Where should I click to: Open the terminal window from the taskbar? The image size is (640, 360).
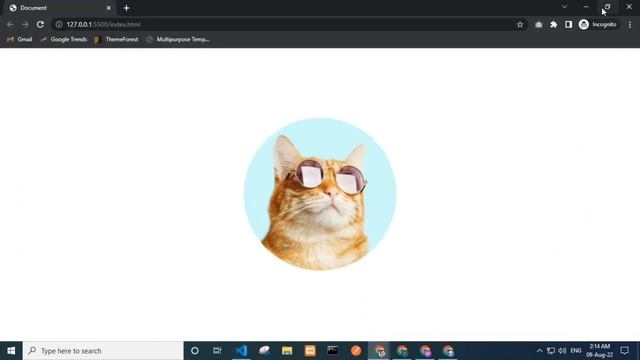coord(333,351)
